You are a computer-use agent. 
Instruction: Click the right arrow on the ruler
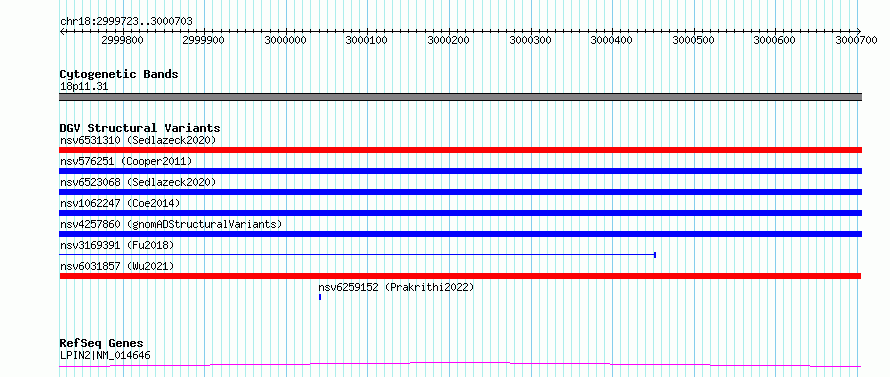coord(858,31)
